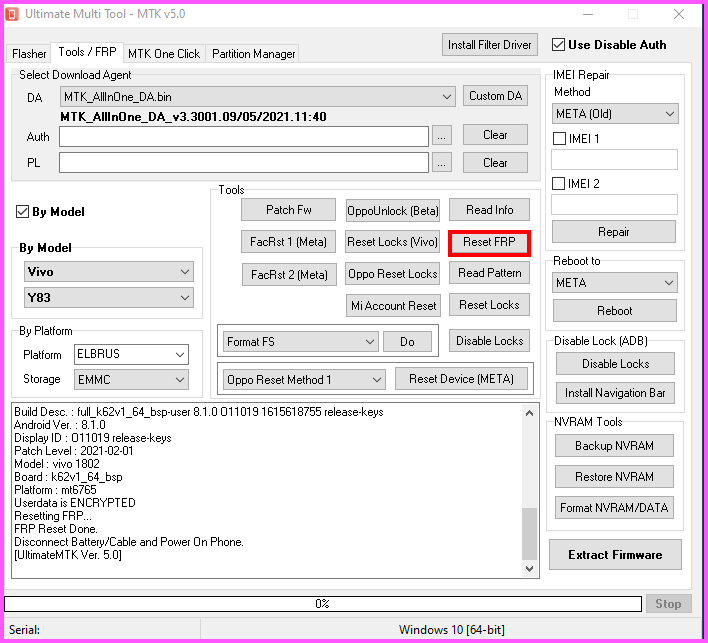Select the Tools / FRP tab
The width and height of the screenshot is (708, 643).
coord(87,52)
